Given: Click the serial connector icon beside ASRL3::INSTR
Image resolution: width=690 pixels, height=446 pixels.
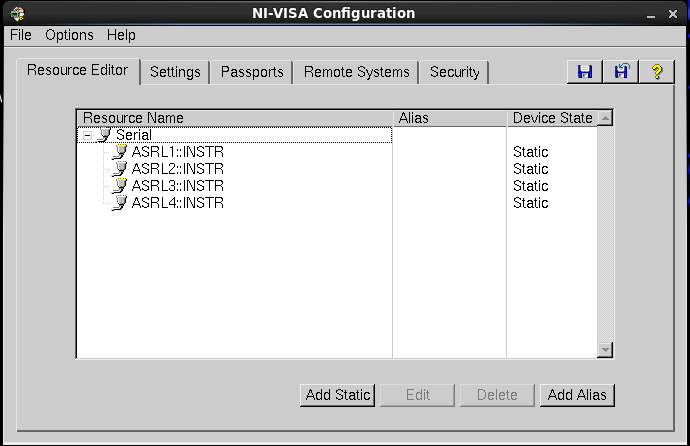Looking at the screenshot, I should (120, 186).
